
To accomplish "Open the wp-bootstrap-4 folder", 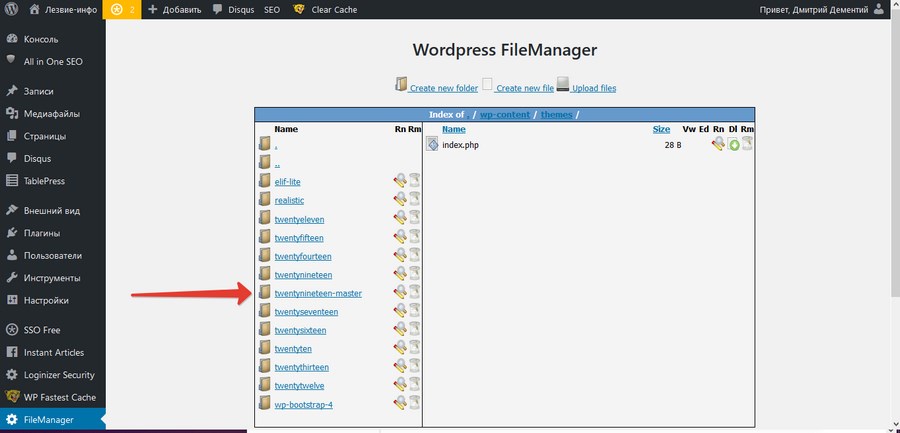I will click(304, 405).
